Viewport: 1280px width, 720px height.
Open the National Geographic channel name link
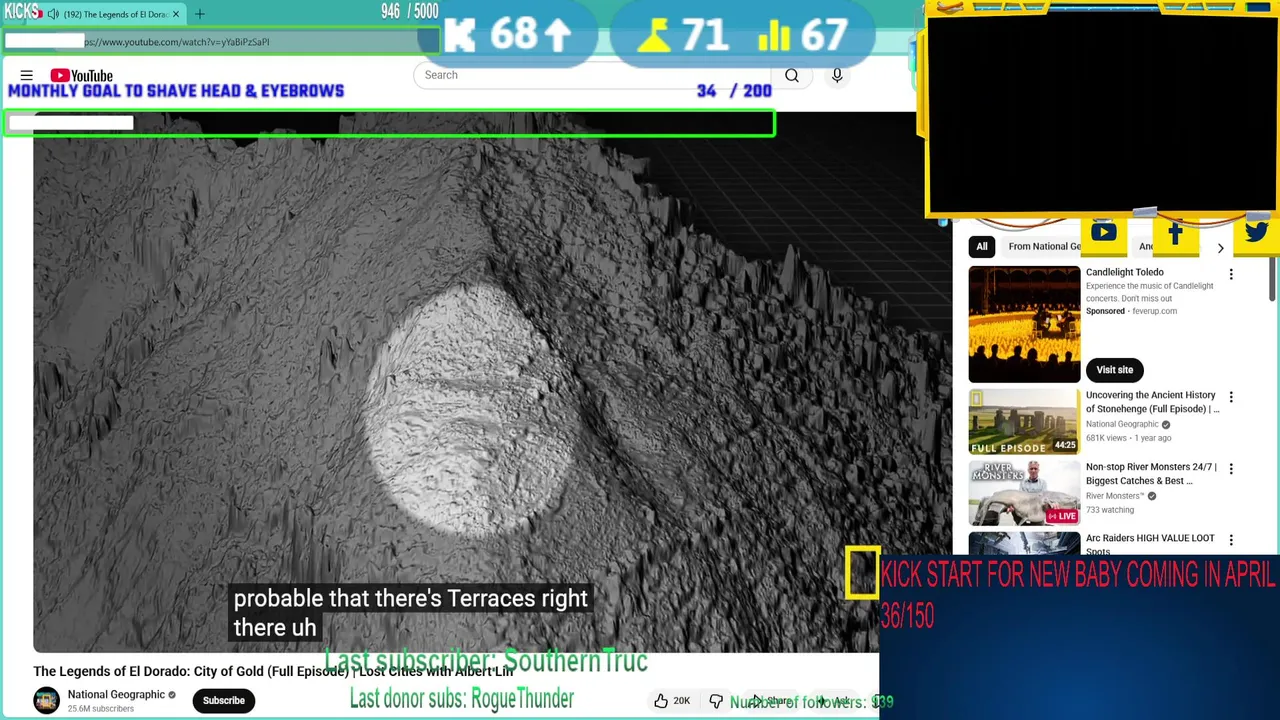click(116, 694)
